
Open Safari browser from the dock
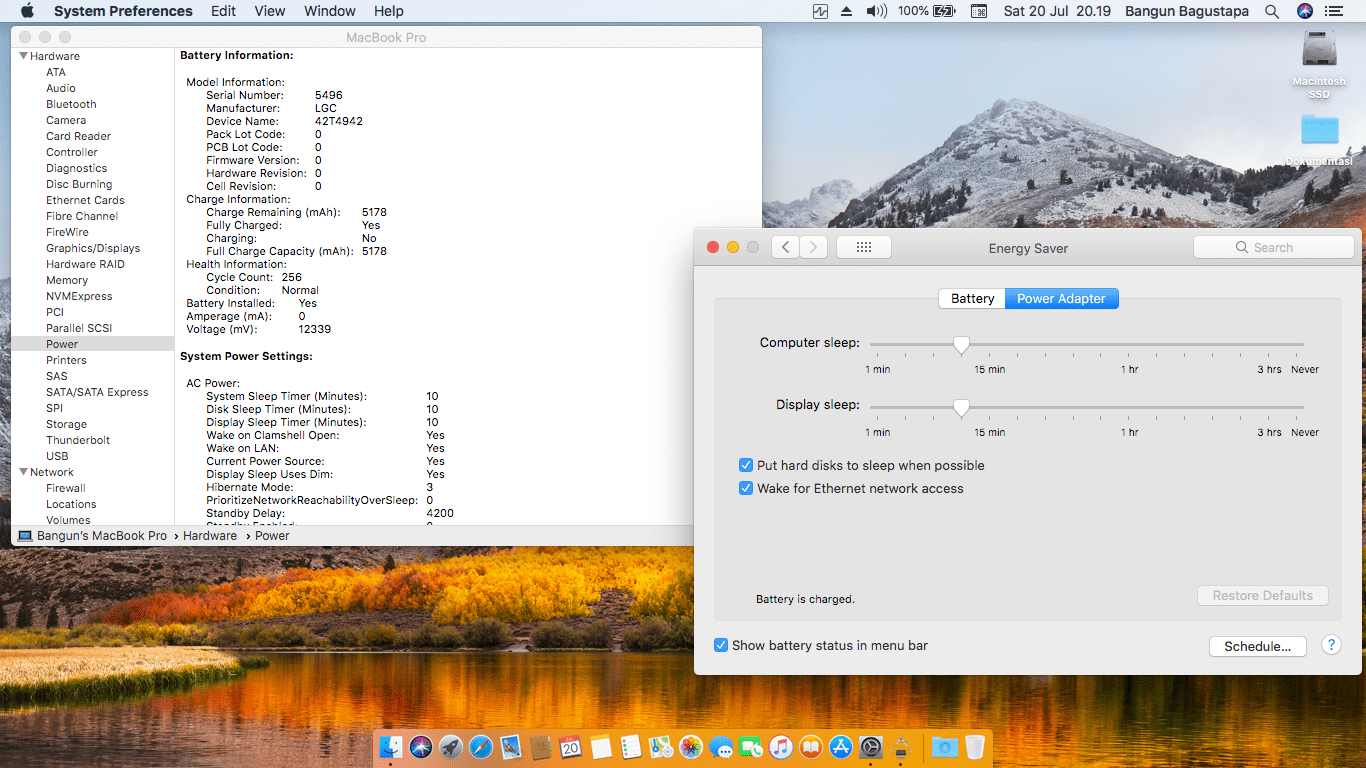(x=481, y=747)
